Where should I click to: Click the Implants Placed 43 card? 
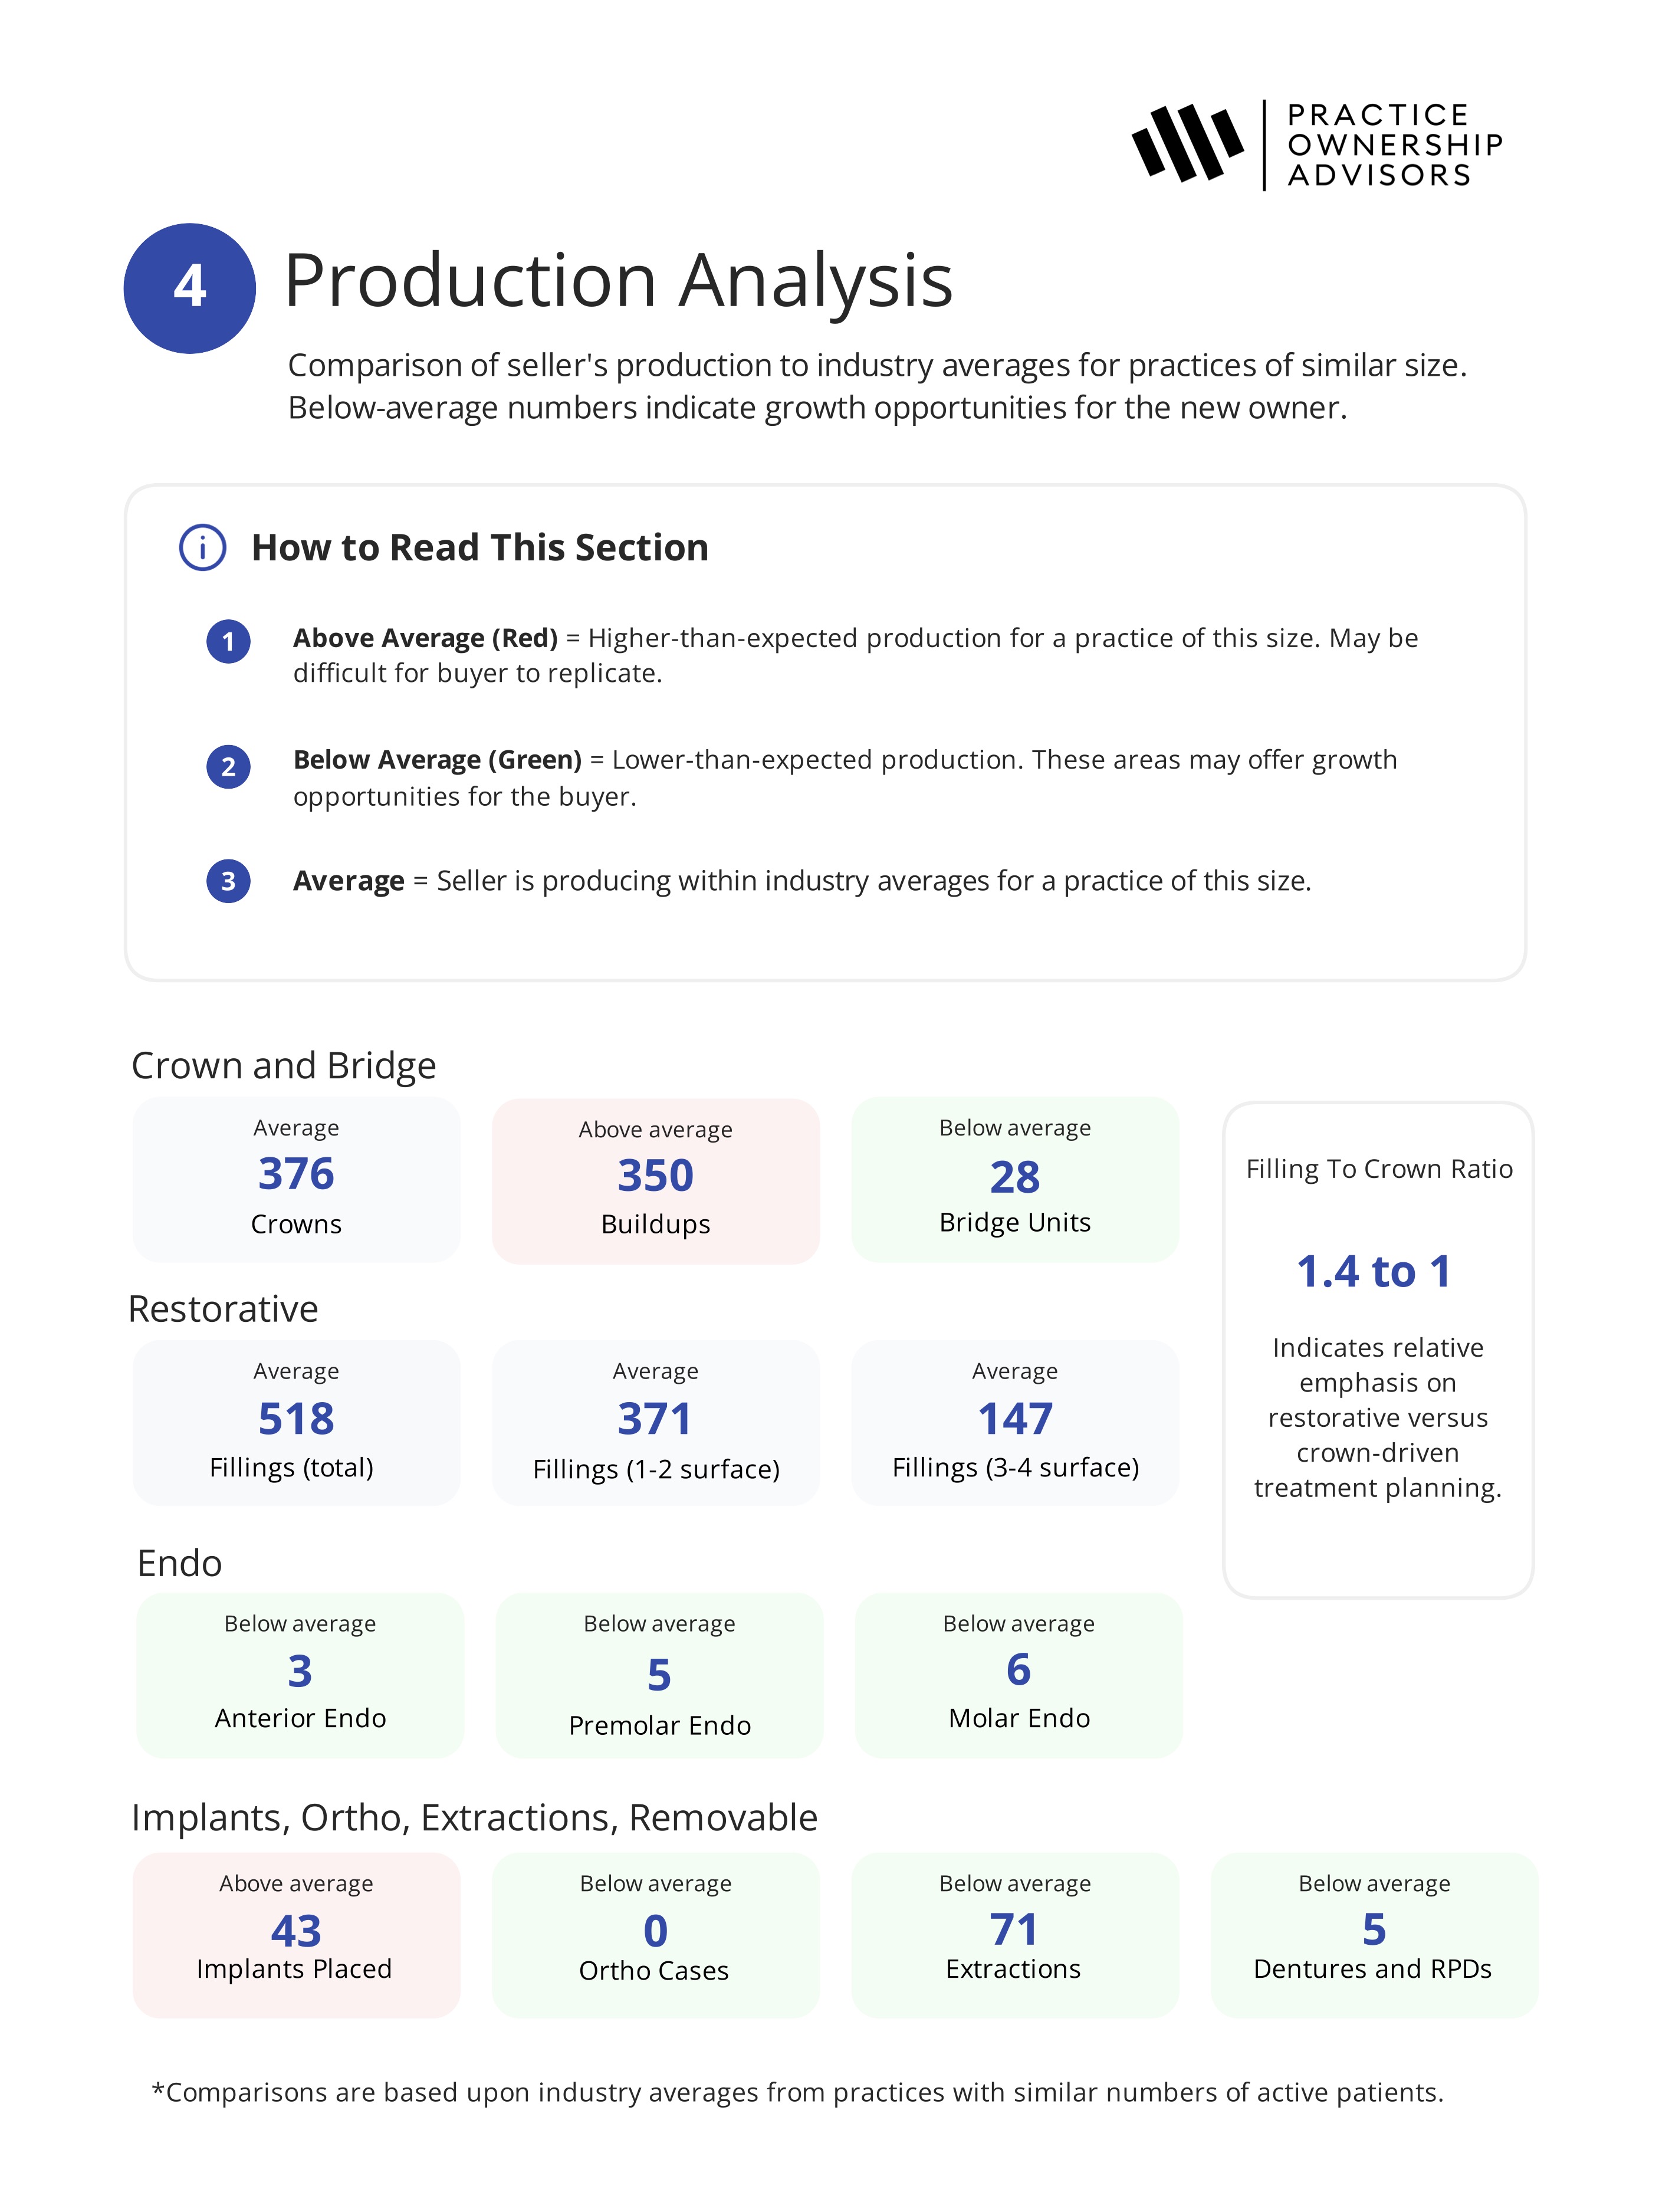(296, 1934)
